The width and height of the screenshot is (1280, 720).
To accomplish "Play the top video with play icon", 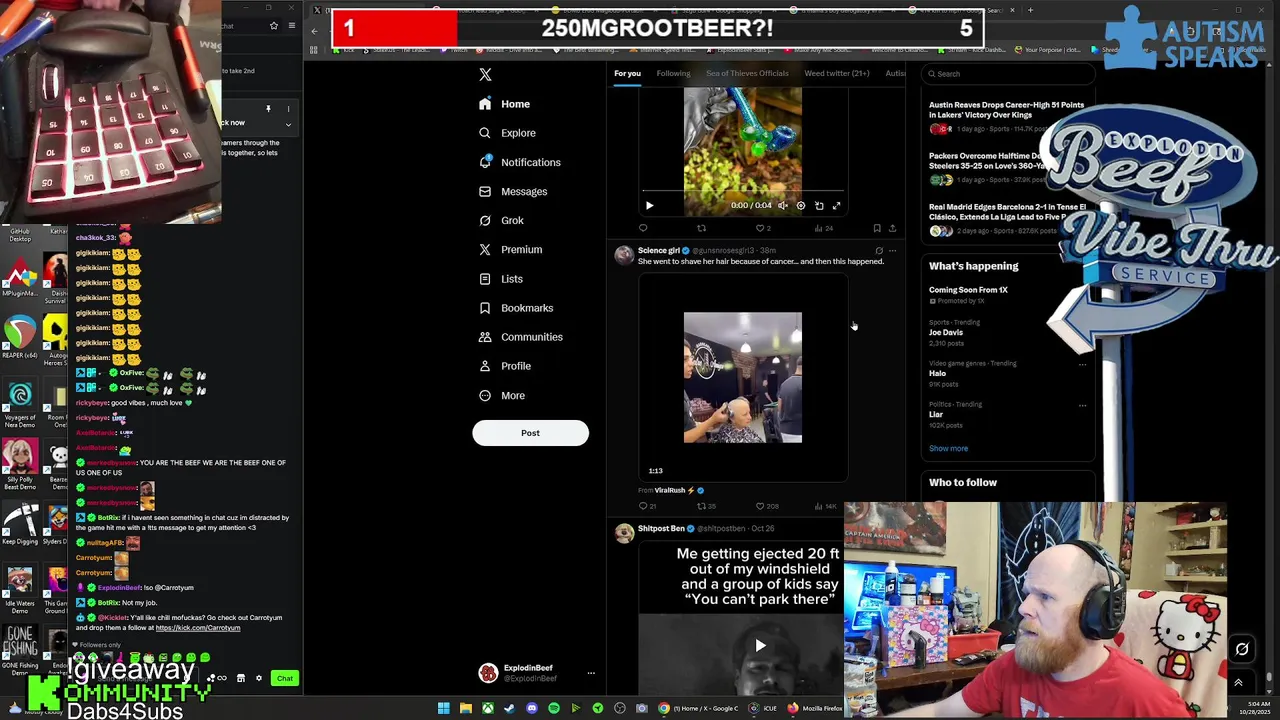I will [x=649, y=205].
